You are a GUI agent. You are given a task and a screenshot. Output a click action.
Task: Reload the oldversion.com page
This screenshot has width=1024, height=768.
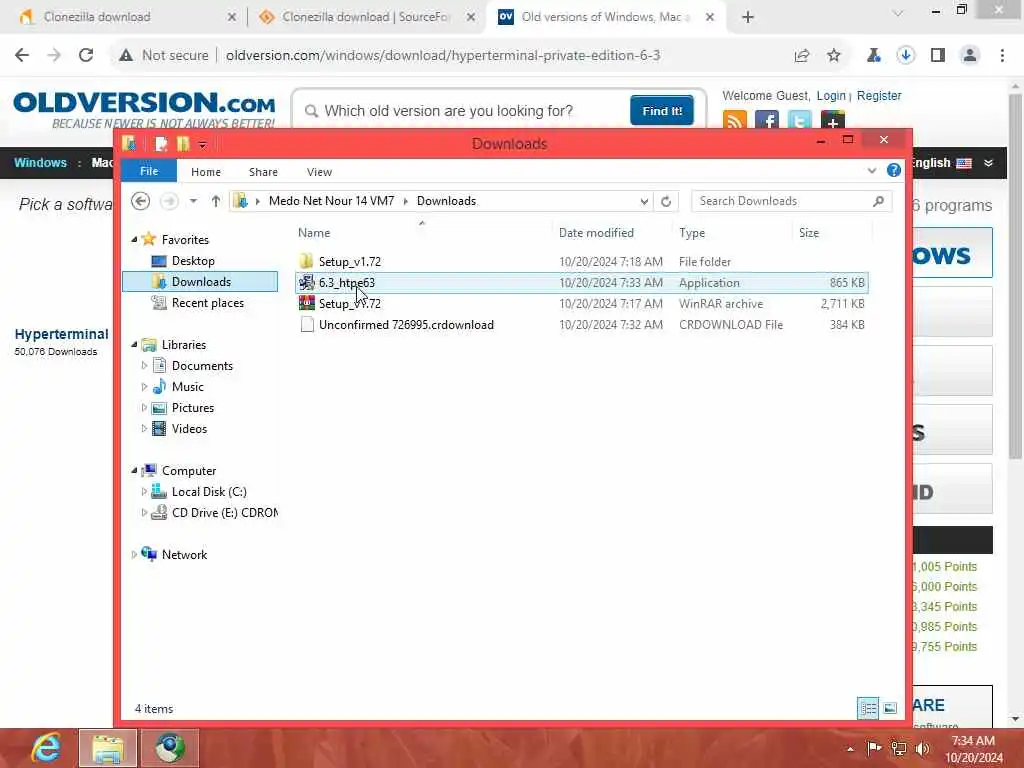[x=86, y=55]
